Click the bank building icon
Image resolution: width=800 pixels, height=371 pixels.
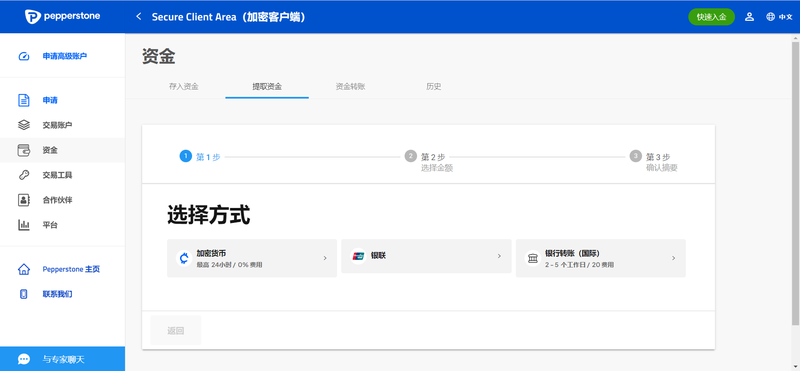coord(533,258)
